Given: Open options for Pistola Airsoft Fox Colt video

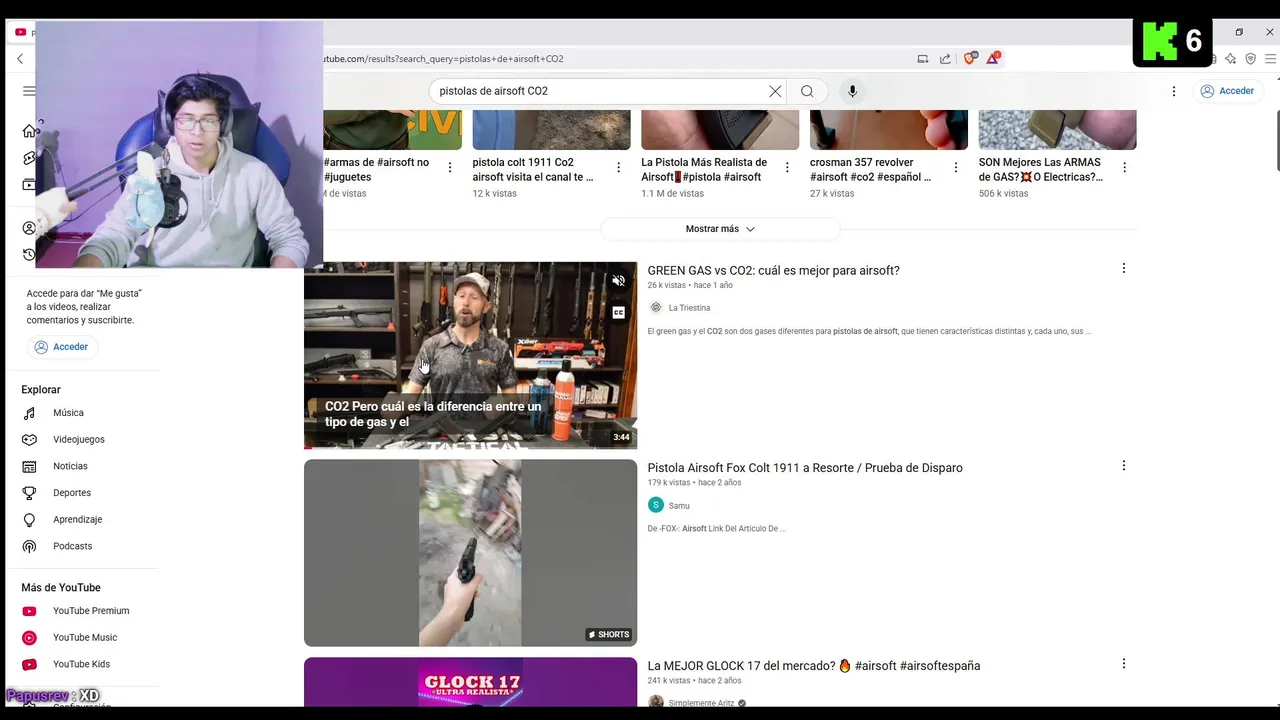Looking at the screenshot, I should coord(1124,465).
